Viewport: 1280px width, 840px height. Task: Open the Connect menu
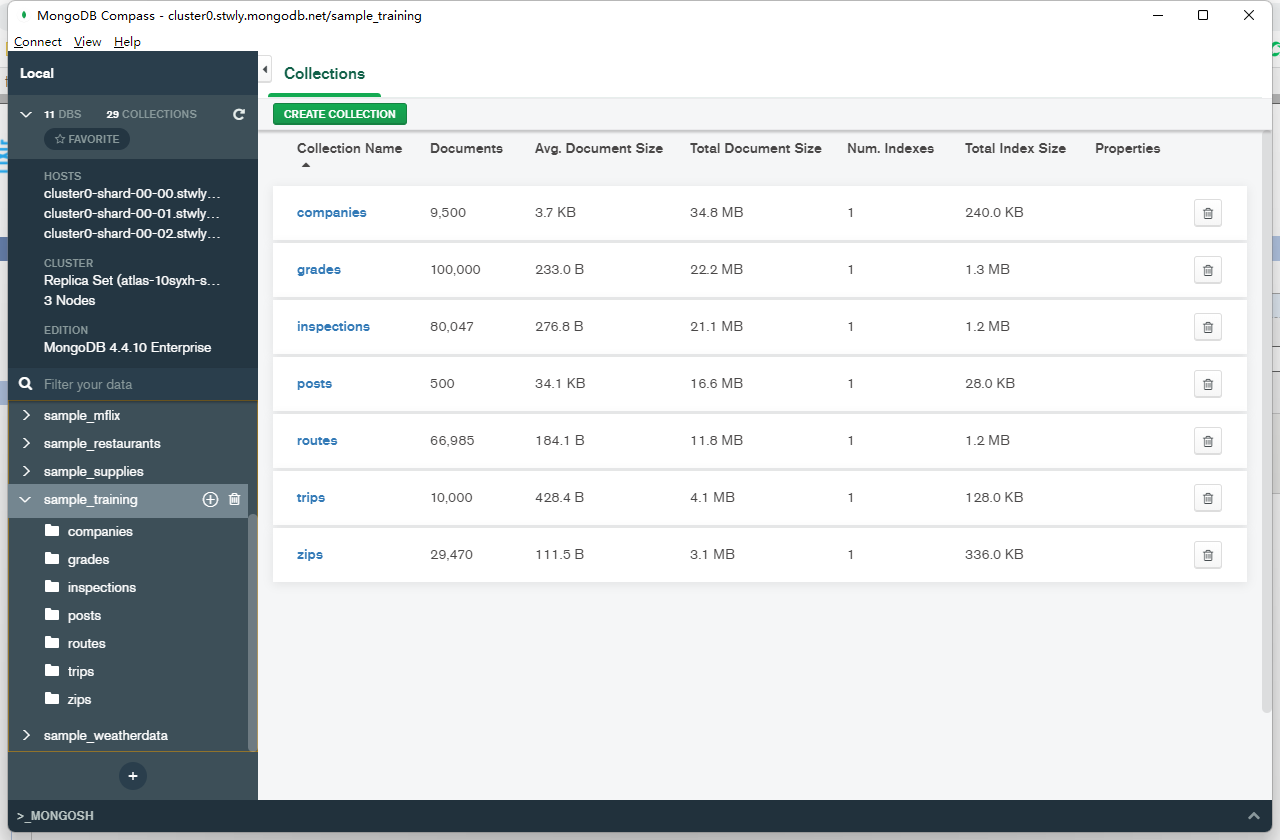(x=38, y=42)
